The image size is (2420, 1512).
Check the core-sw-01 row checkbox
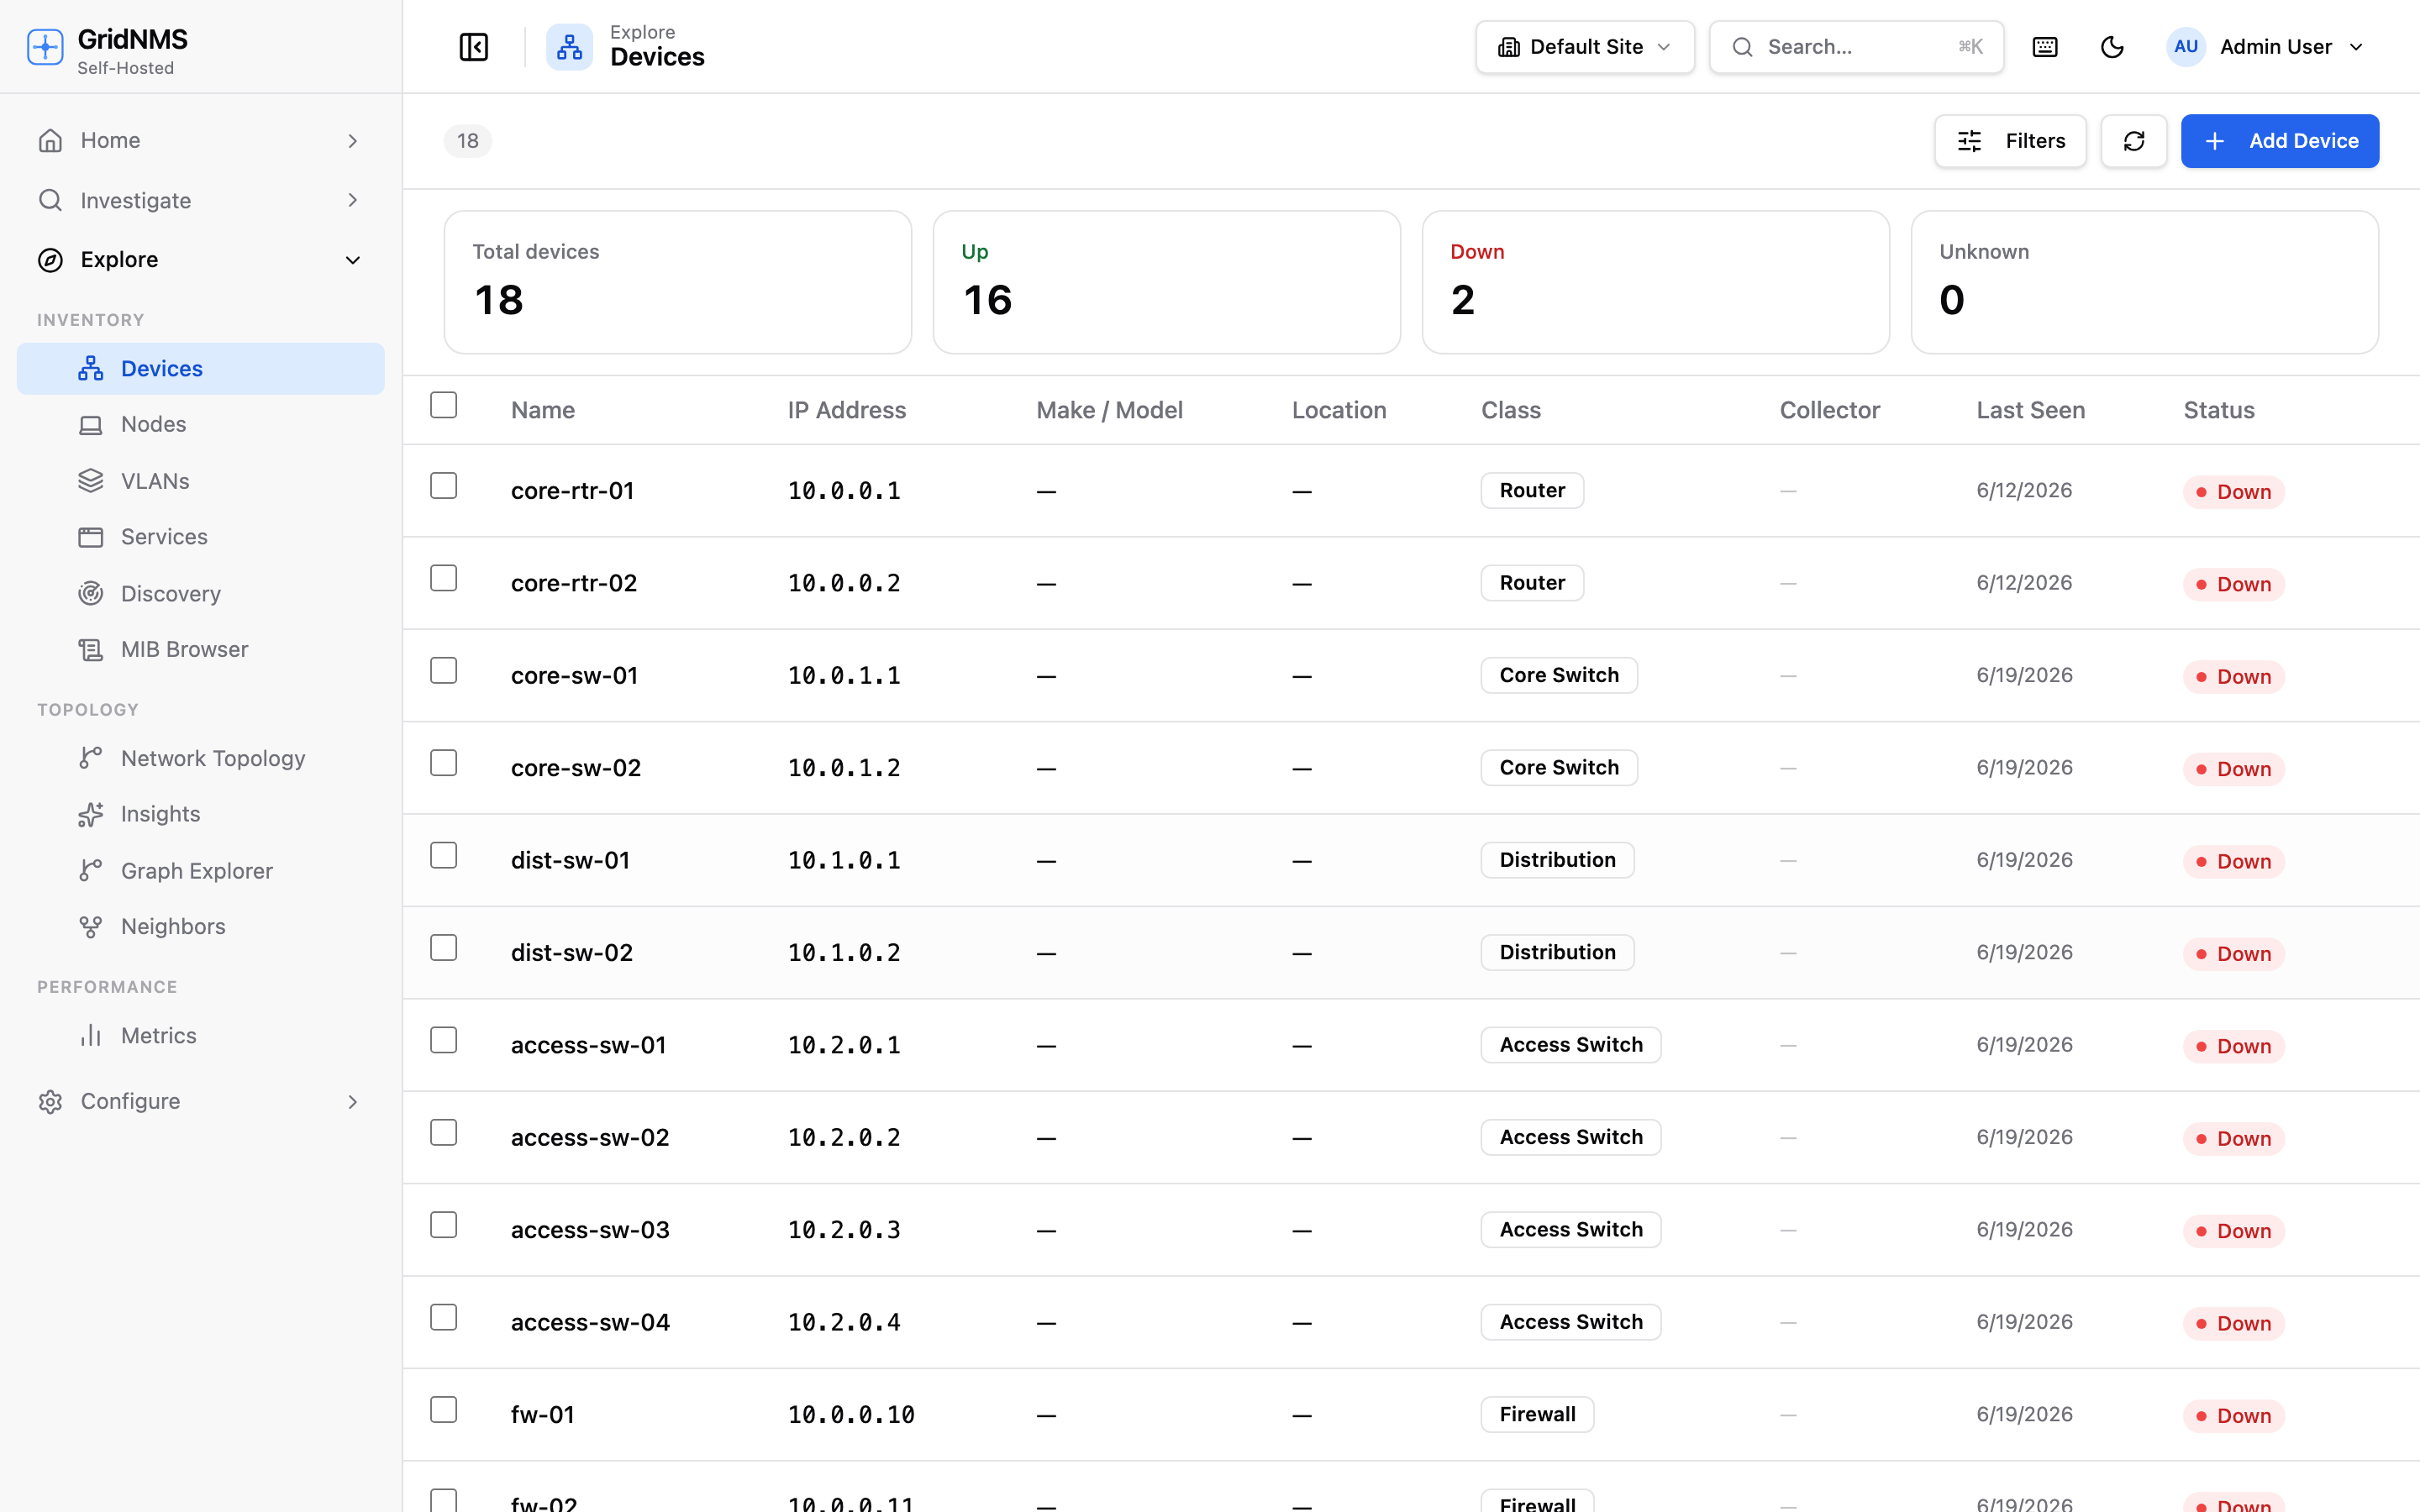[444, 670]
